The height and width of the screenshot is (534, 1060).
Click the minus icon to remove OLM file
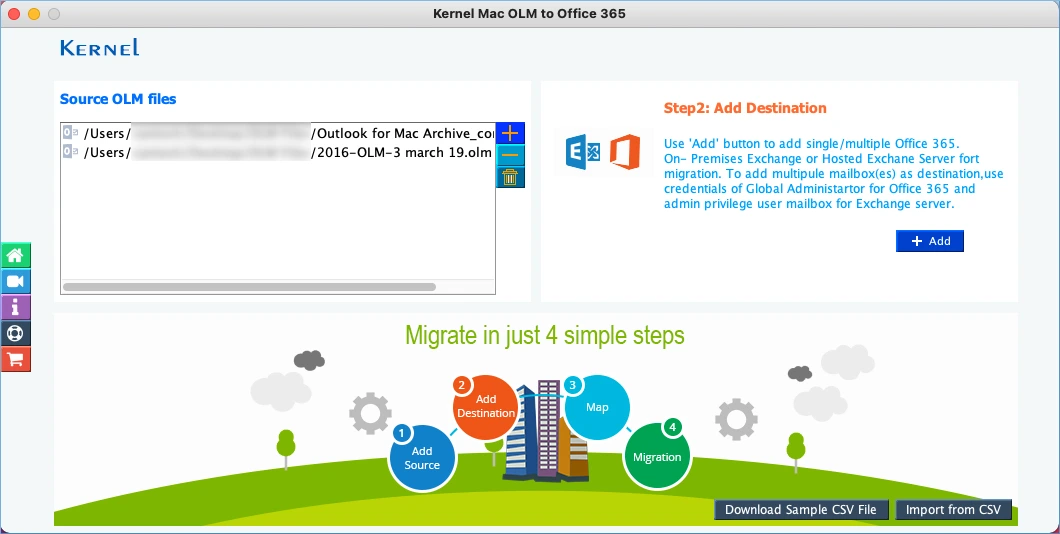coord(510,155)
